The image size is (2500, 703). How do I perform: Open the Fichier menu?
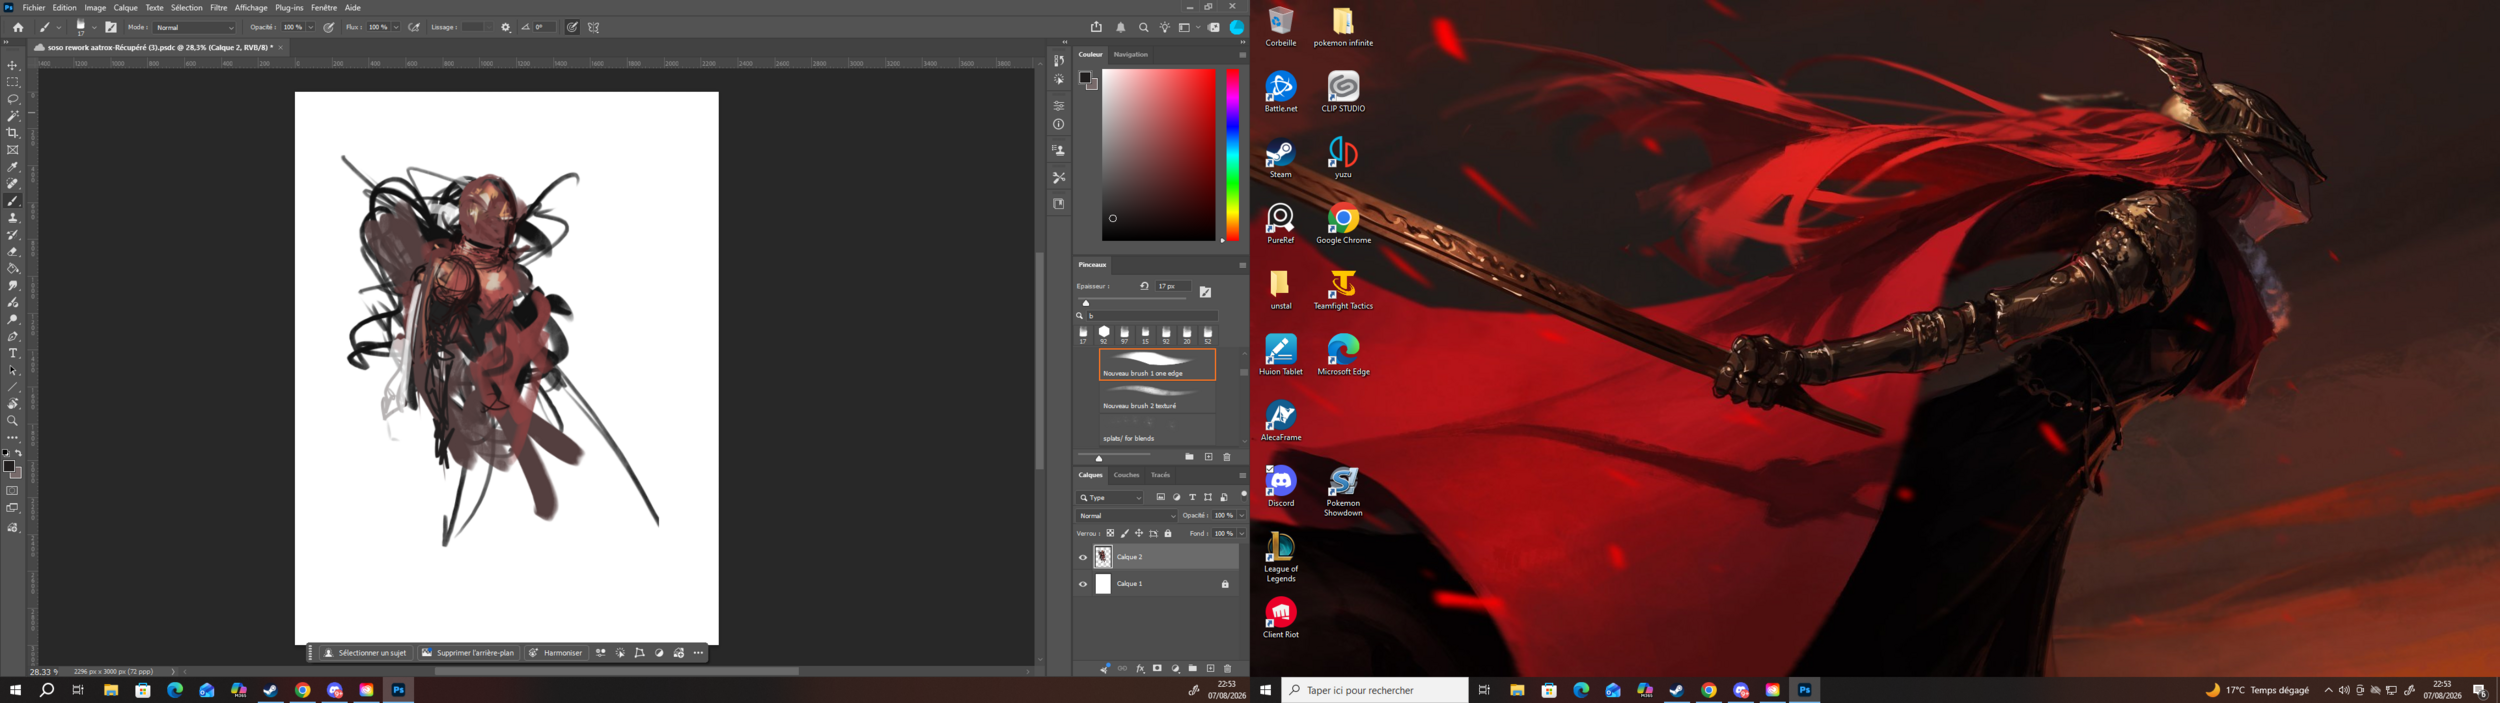coord(34,7)
